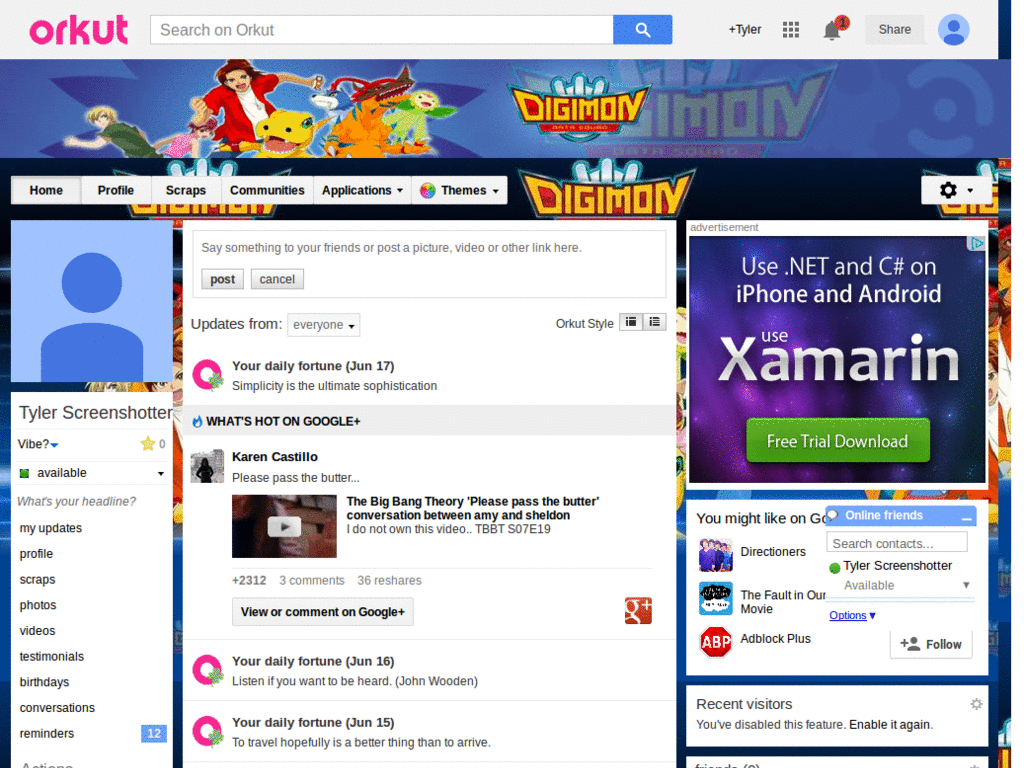
Task: Click the Directioners page icon
Action: coord(715,555)
